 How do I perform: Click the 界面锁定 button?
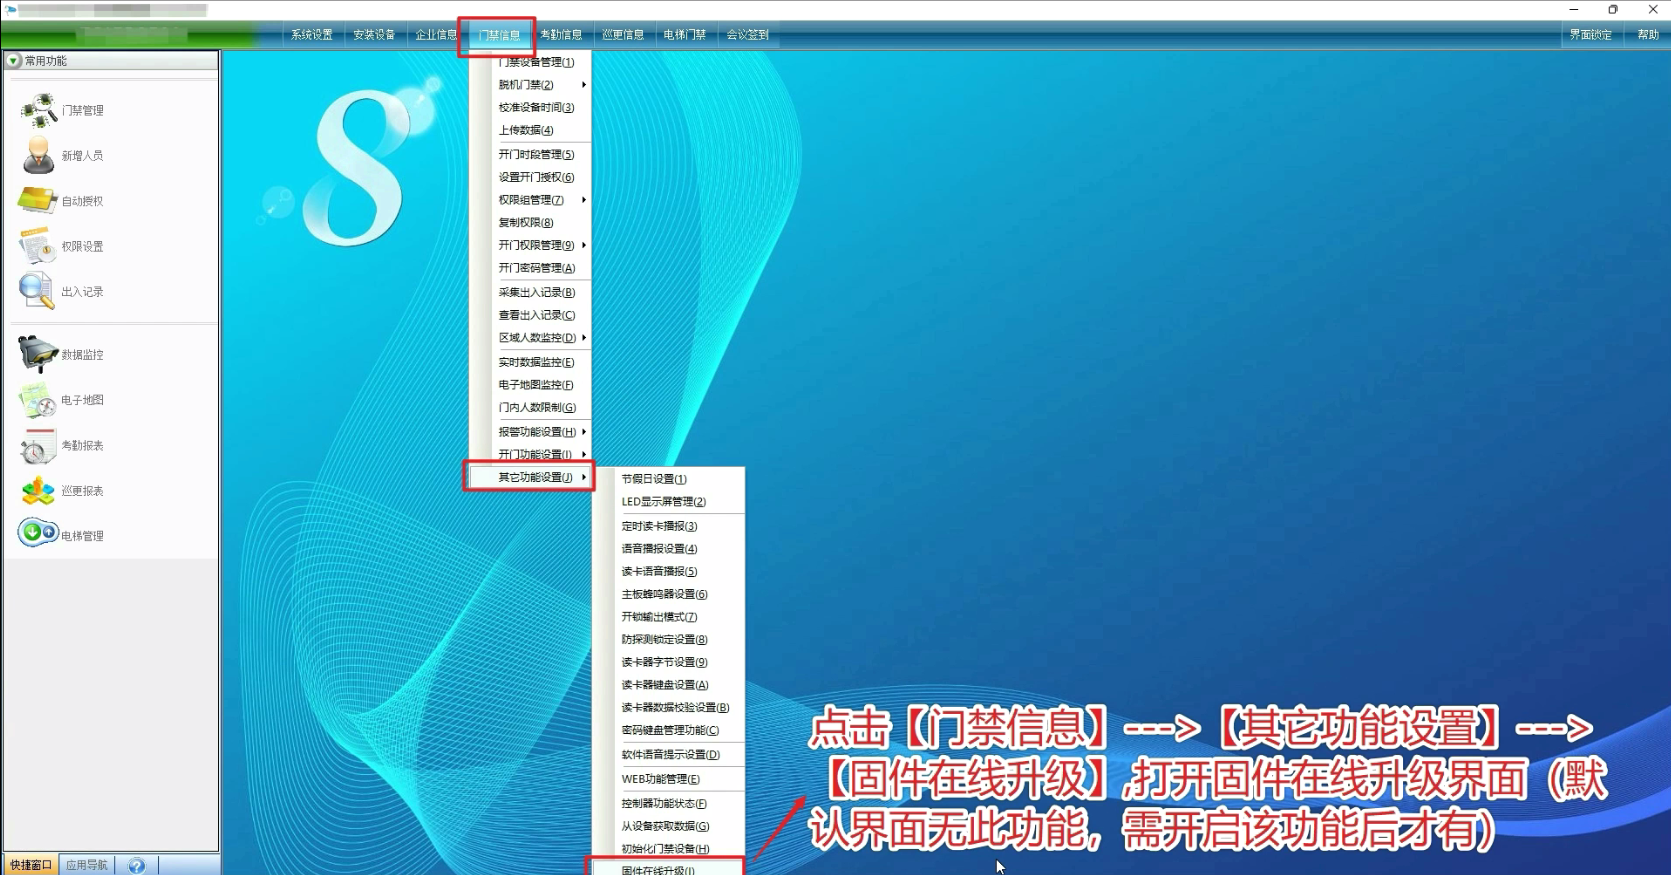point(1590,35)
